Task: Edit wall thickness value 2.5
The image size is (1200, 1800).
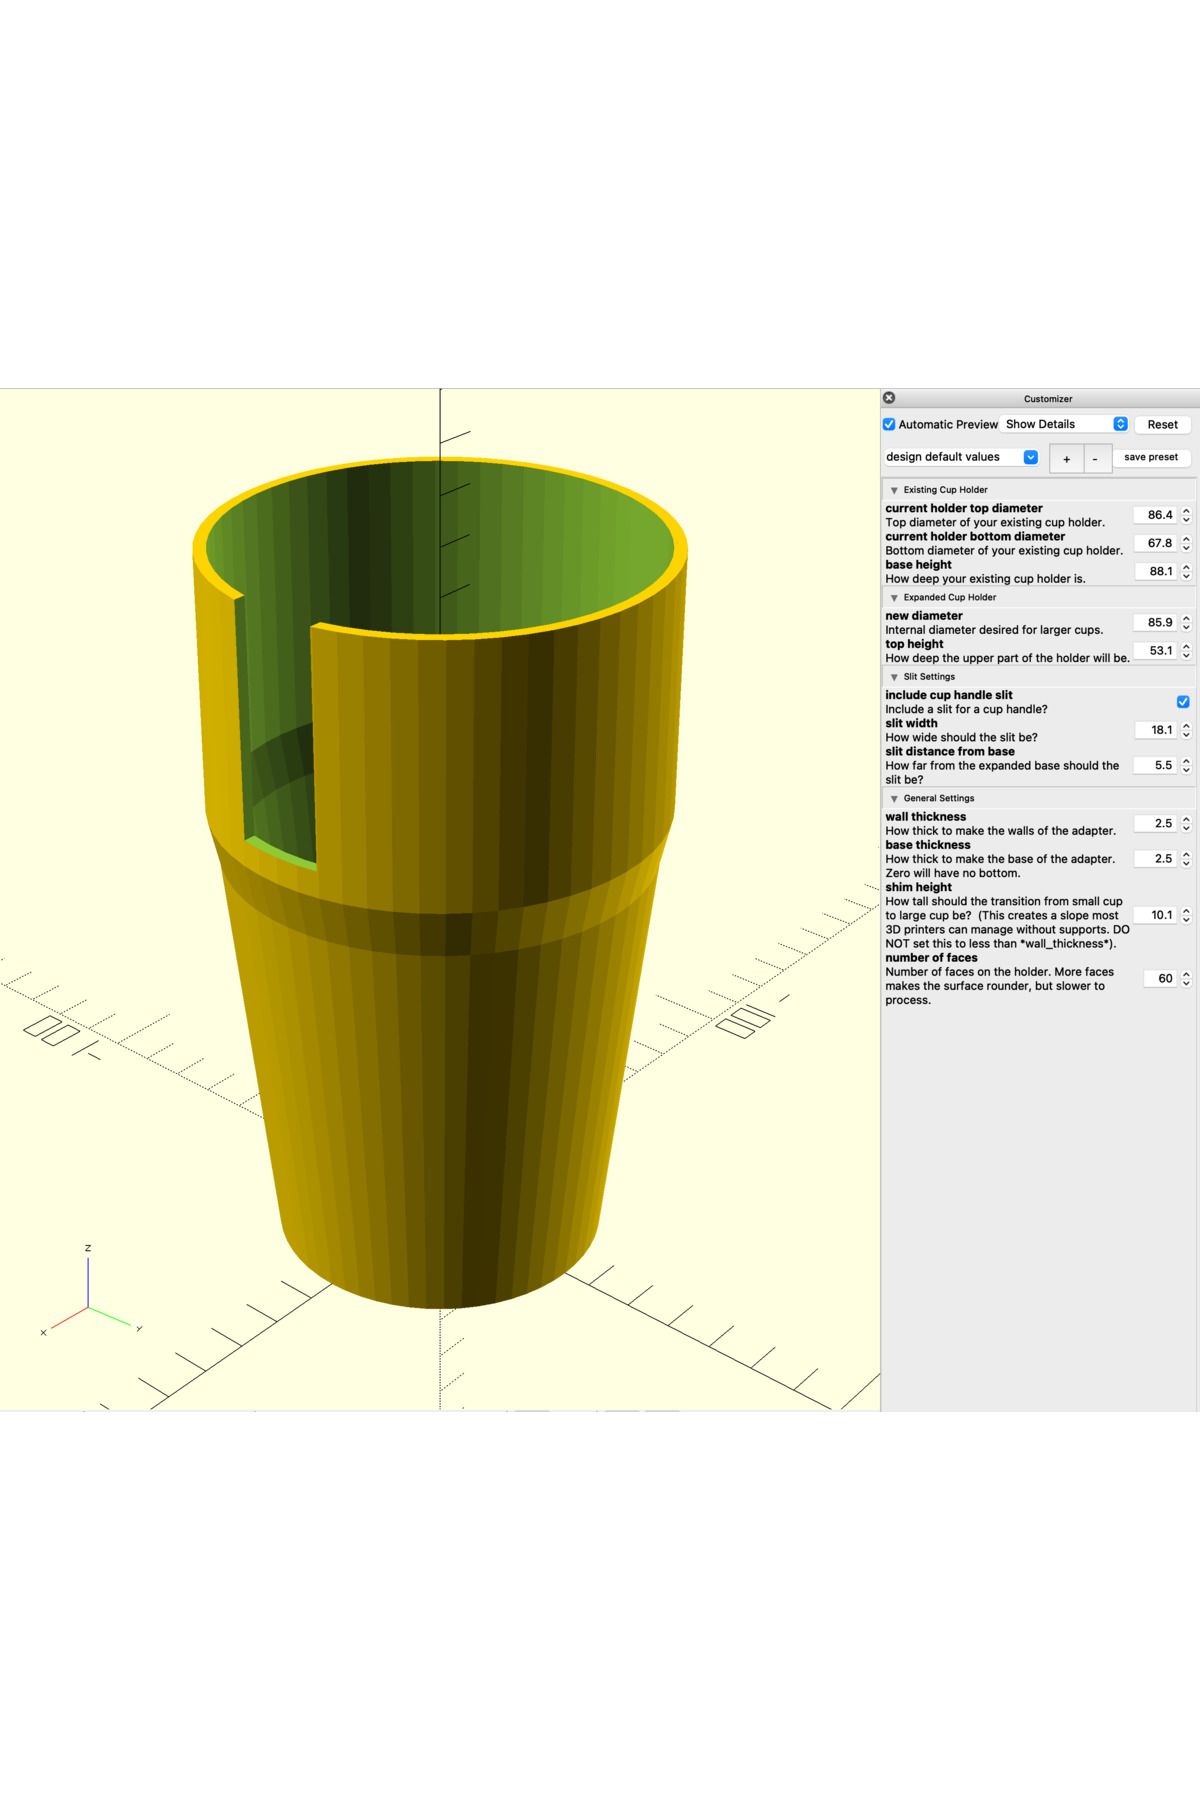Action: coord(1156,823)
